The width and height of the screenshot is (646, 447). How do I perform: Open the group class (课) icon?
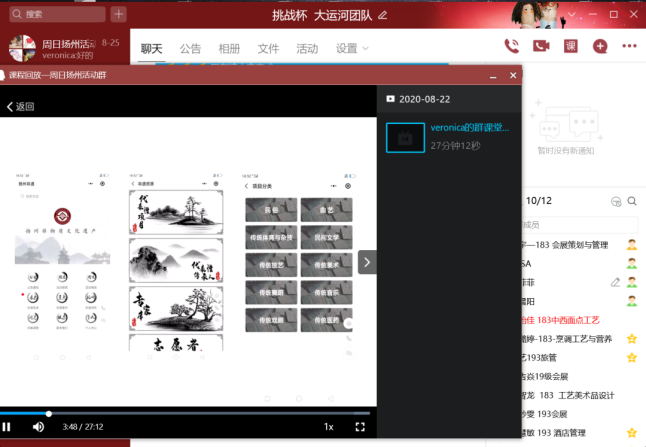point(570,46)
